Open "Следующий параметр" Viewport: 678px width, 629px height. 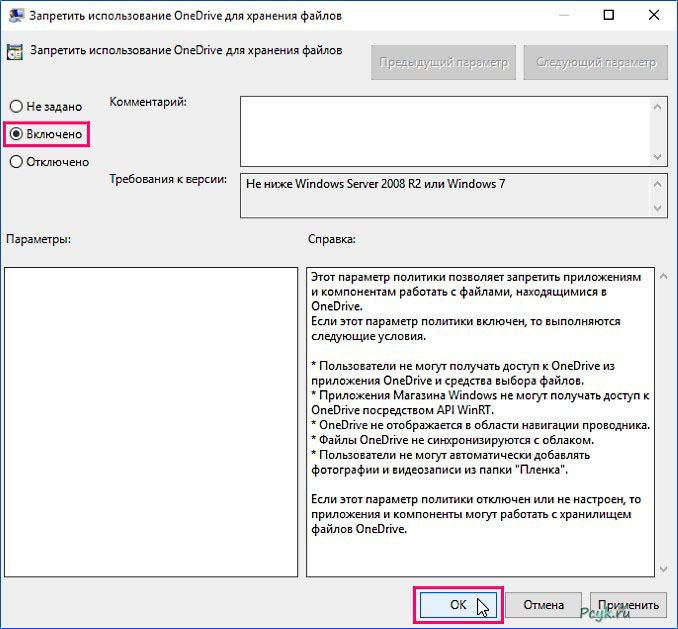(x=595, y=62)
